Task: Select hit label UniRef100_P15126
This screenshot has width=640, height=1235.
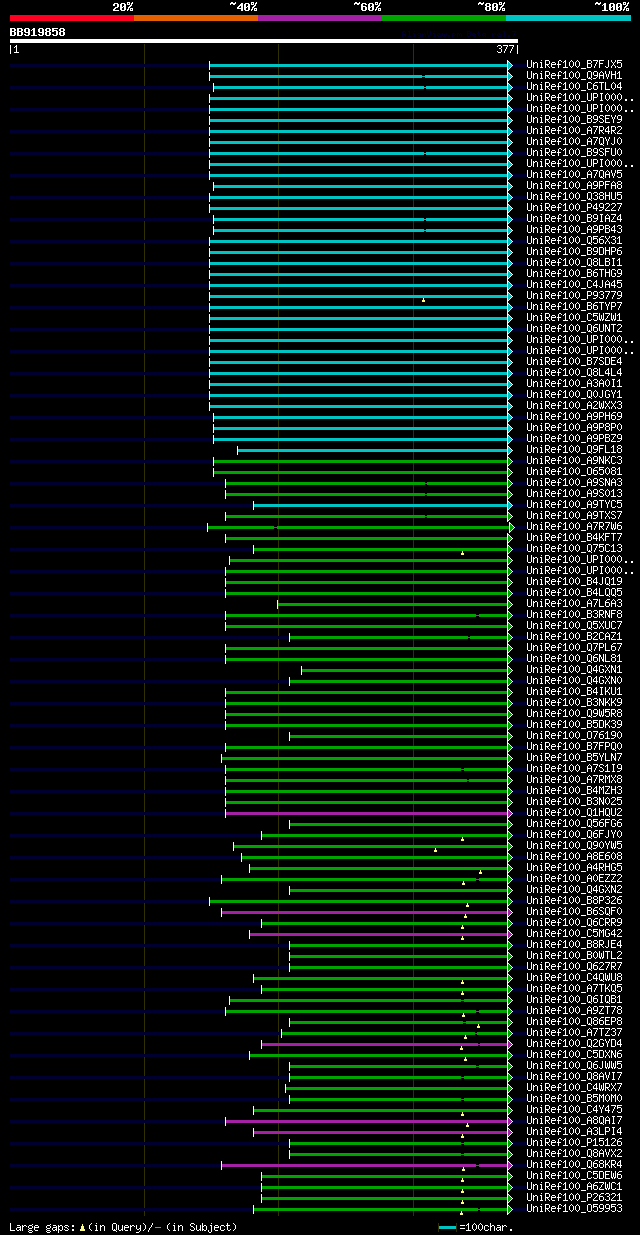Action: (574, 1142)
